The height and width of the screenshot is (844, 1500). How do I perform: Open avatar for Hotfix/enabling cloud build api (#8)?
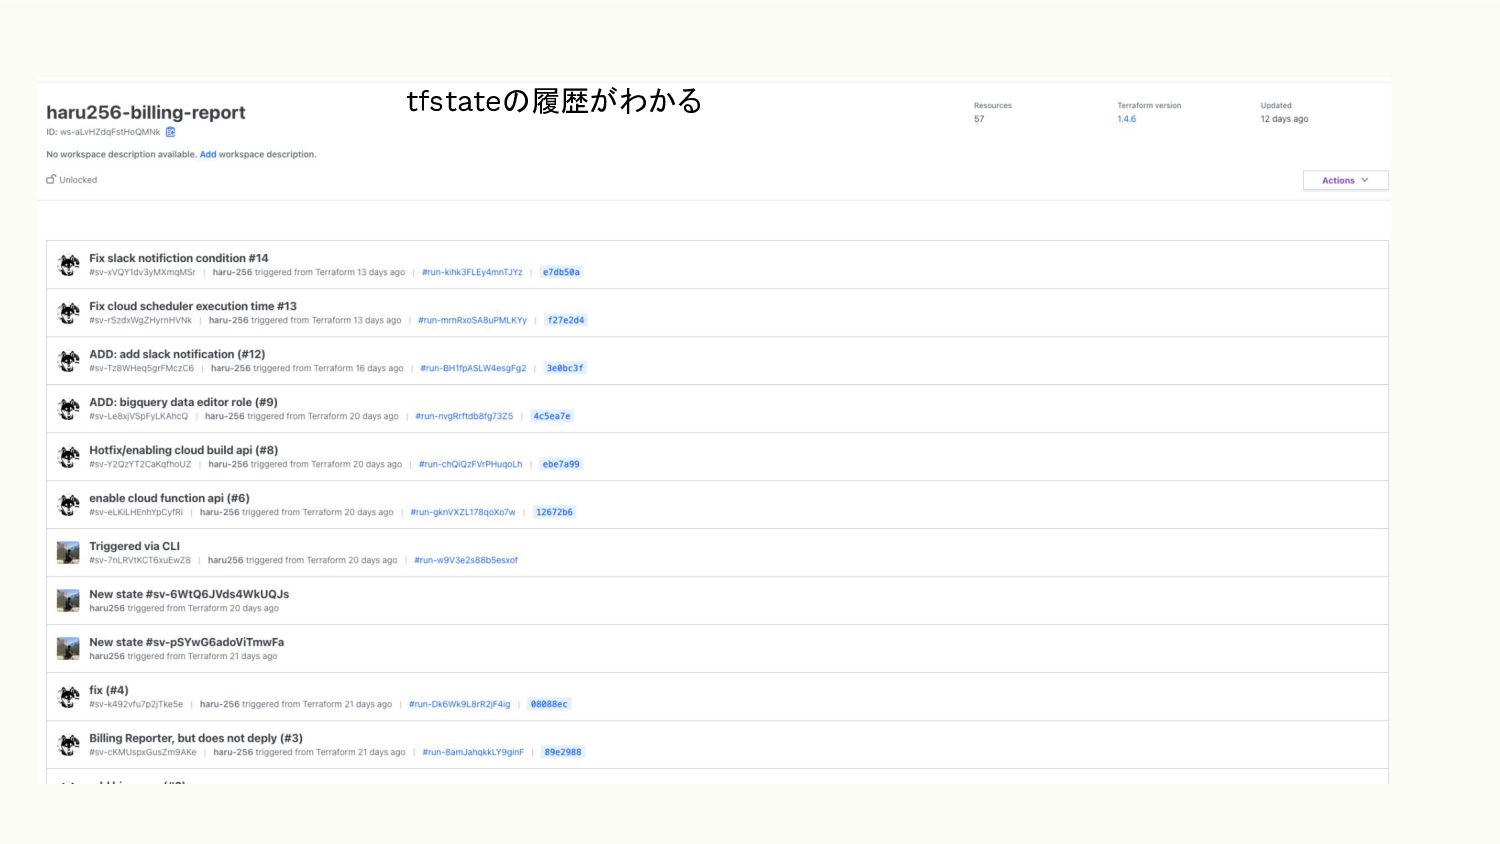click(x=68, y=457)
